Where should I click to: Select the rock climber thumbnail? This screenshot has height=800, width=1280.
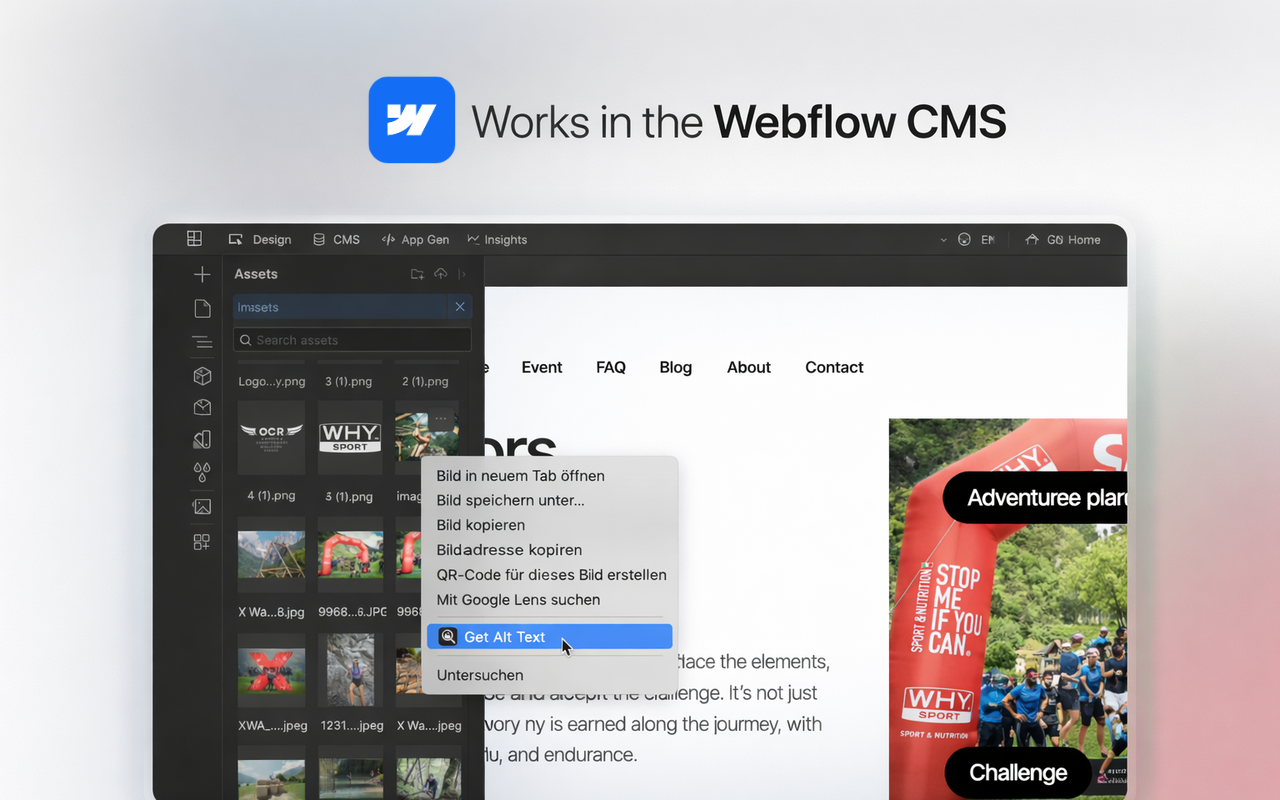pyautogui.click(x=350, y=670)
